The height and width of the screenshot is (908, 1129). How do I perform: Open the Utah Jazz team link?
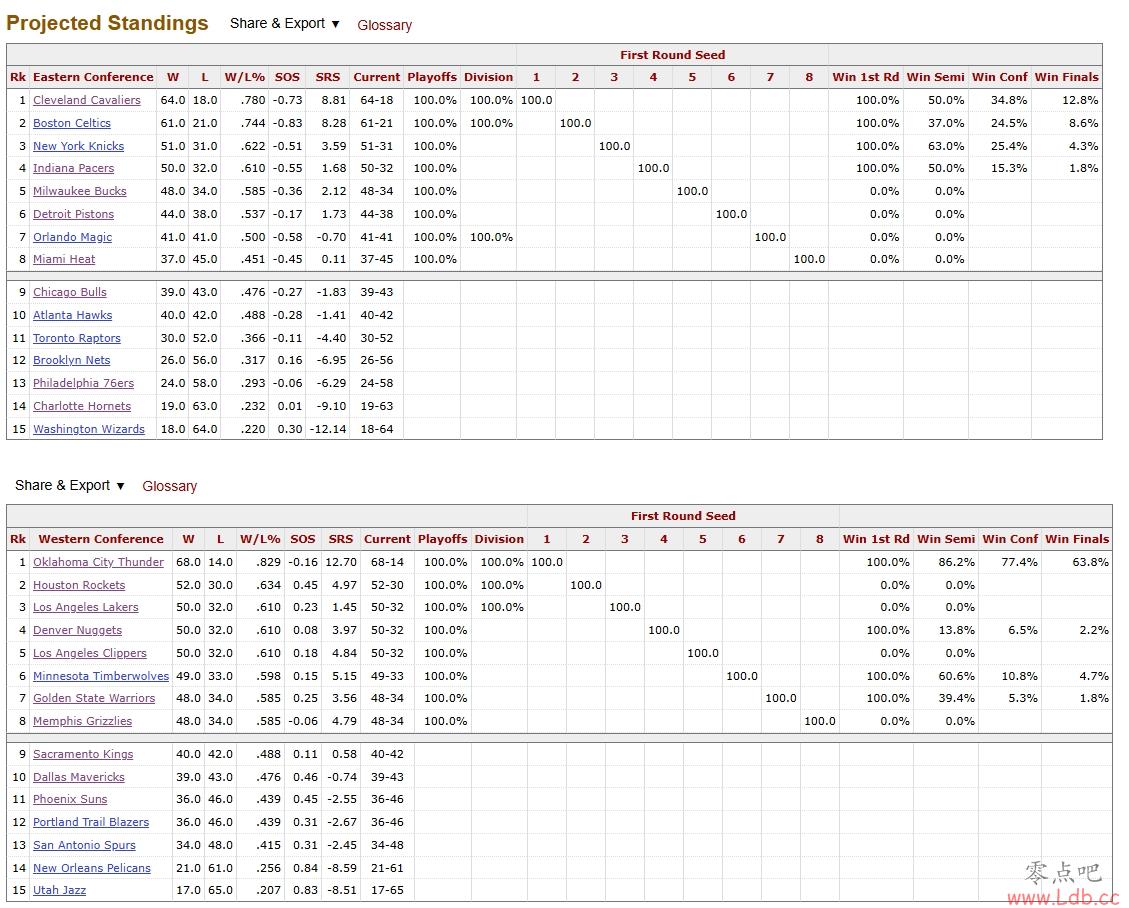pyautogui.click(x=60, y=890)
